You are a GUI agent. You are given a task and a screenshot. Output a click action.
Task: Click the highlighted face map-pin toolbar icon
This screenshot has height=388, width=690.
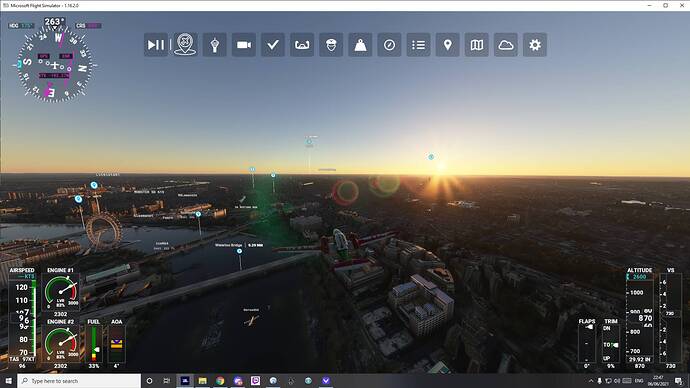click(185, 45)
